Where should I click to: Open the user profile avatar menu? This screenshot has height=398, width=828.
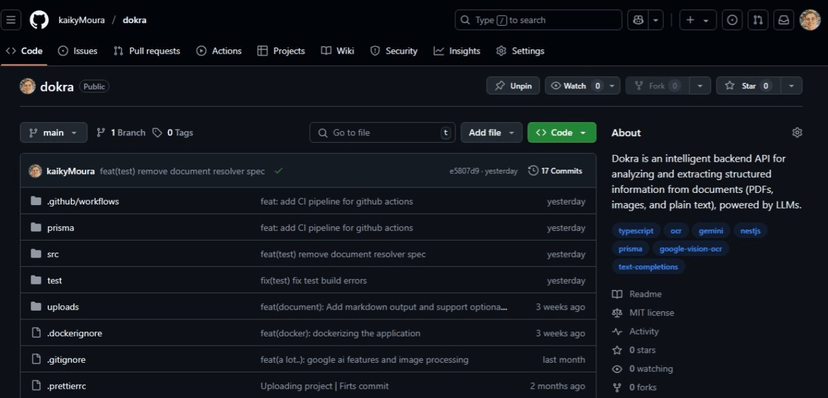pos(810,20)
